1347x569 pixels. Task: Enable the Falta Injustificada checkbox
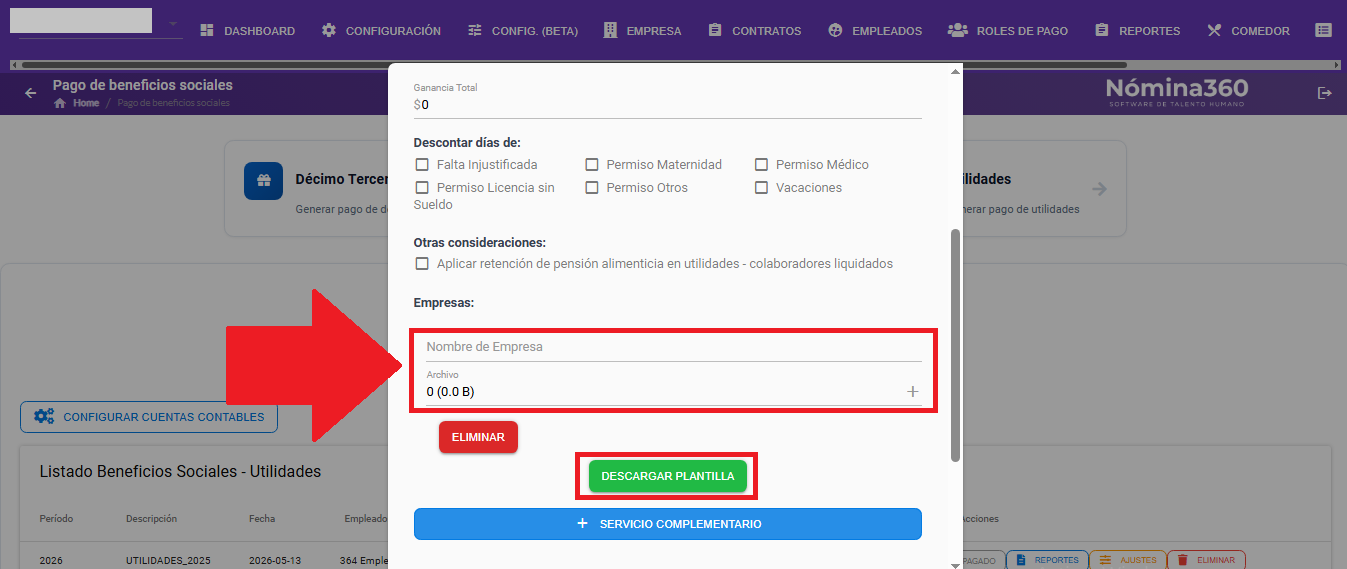pos(422,164)
